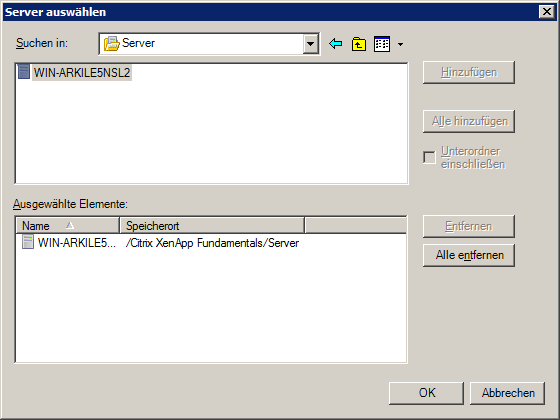Click the Hinzufügen button

pyautogui.click(x=469, y=72)
